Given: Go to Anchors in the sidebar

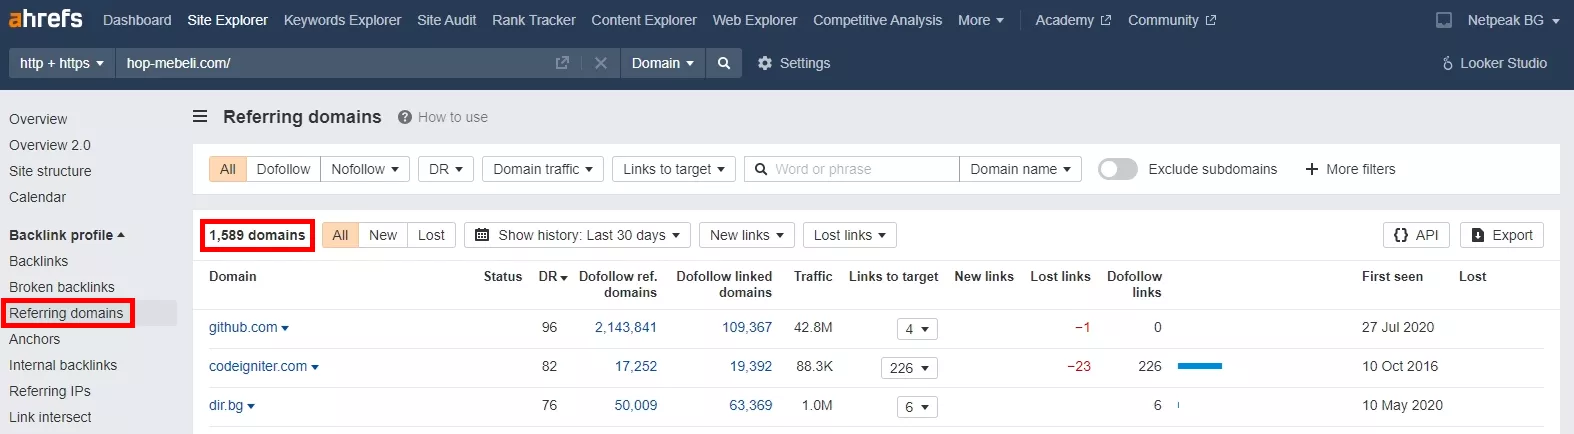Looking at the screenshot, I should (x=35, y=339).
